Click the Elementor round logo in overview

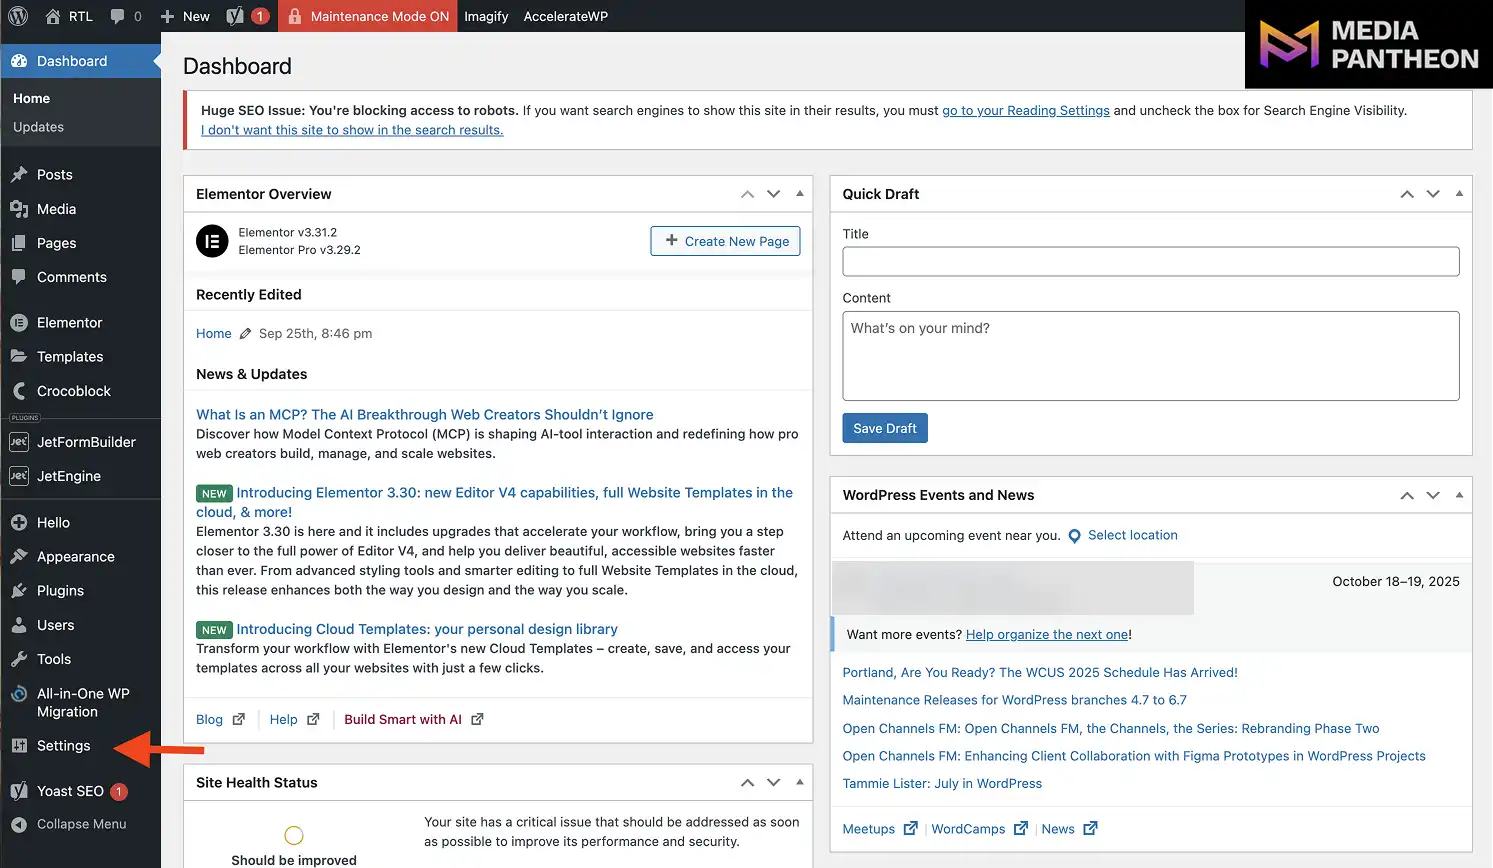(x=212, y=241)
